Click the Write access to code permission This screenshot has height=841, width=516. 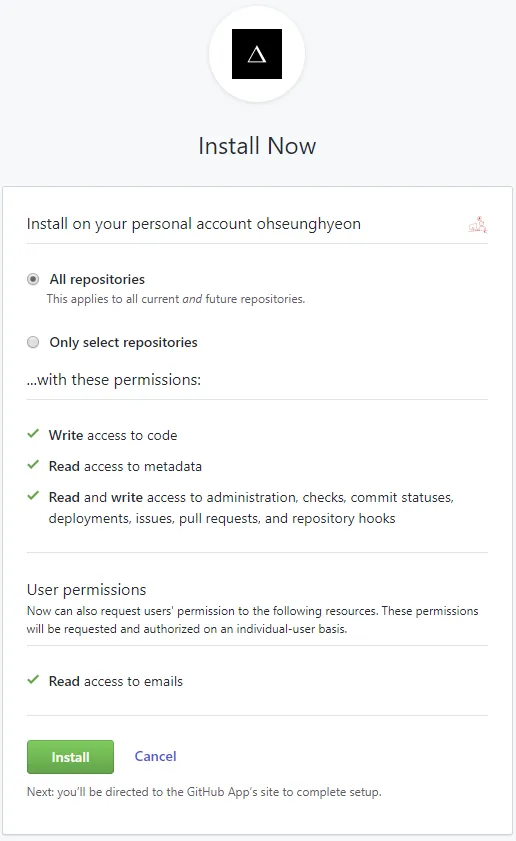(x=113, y=436)
